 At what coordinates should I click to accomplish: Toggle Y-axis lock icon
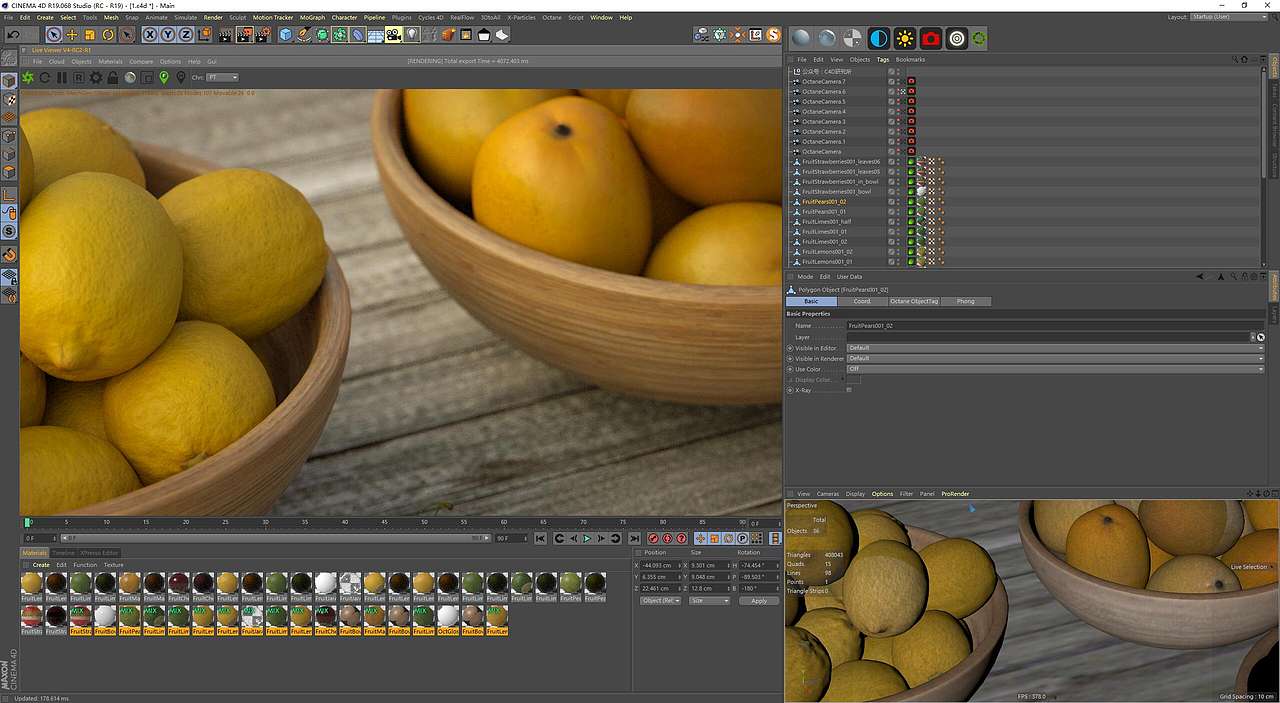(167, 34)
